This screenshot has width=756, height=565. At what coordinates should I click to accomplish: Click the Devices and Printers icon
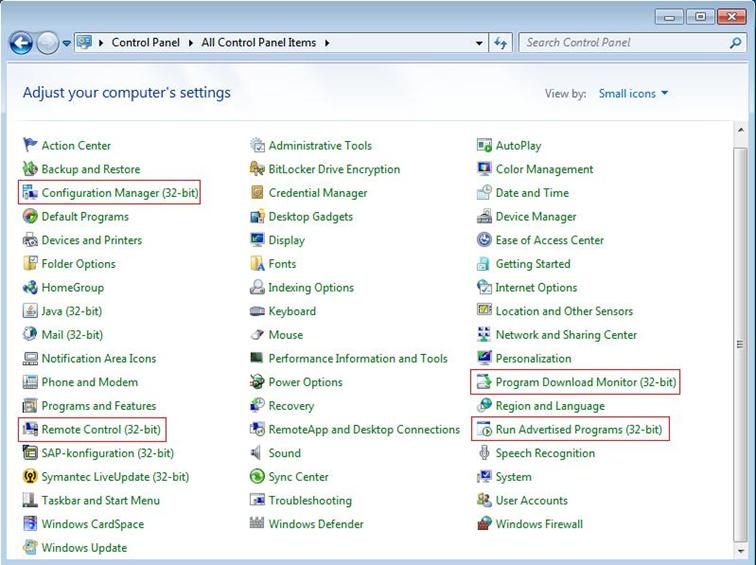pyautogui.click(x=30, y=239)
